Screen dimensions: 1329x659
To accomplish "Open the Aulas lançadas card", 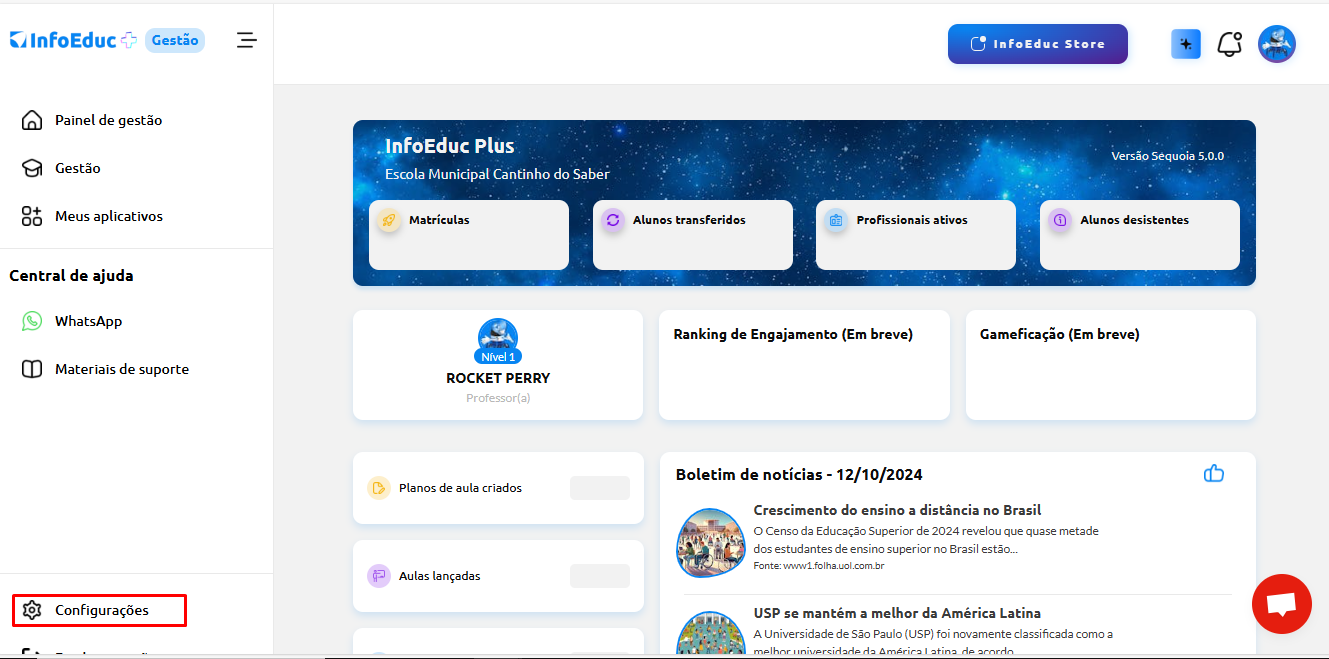I will coord(498,576).
